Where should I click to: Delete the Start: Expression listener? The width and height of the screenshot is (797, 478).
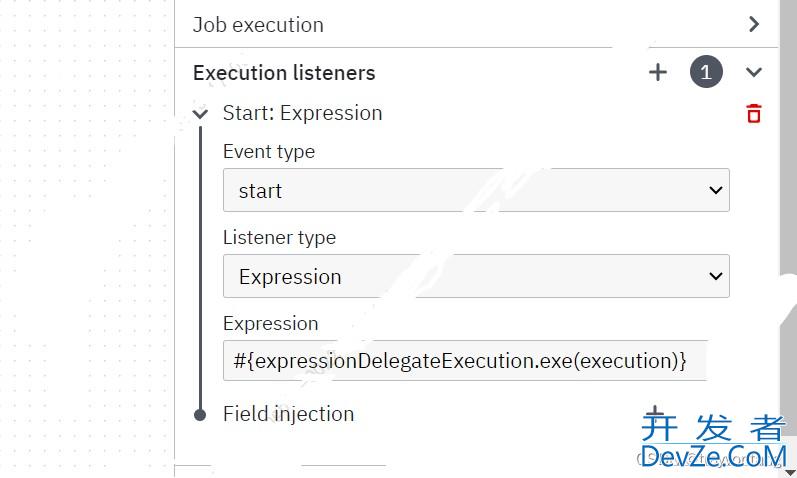(753, 113)
